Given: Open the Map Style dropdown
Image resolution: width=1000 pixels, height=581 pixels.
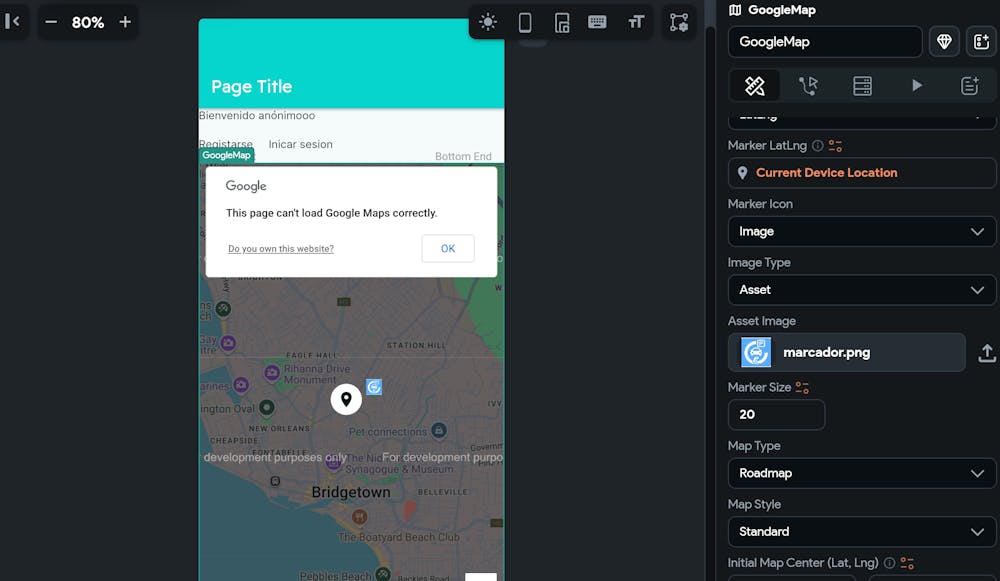Looking at the screenshot, I should 862,532.
